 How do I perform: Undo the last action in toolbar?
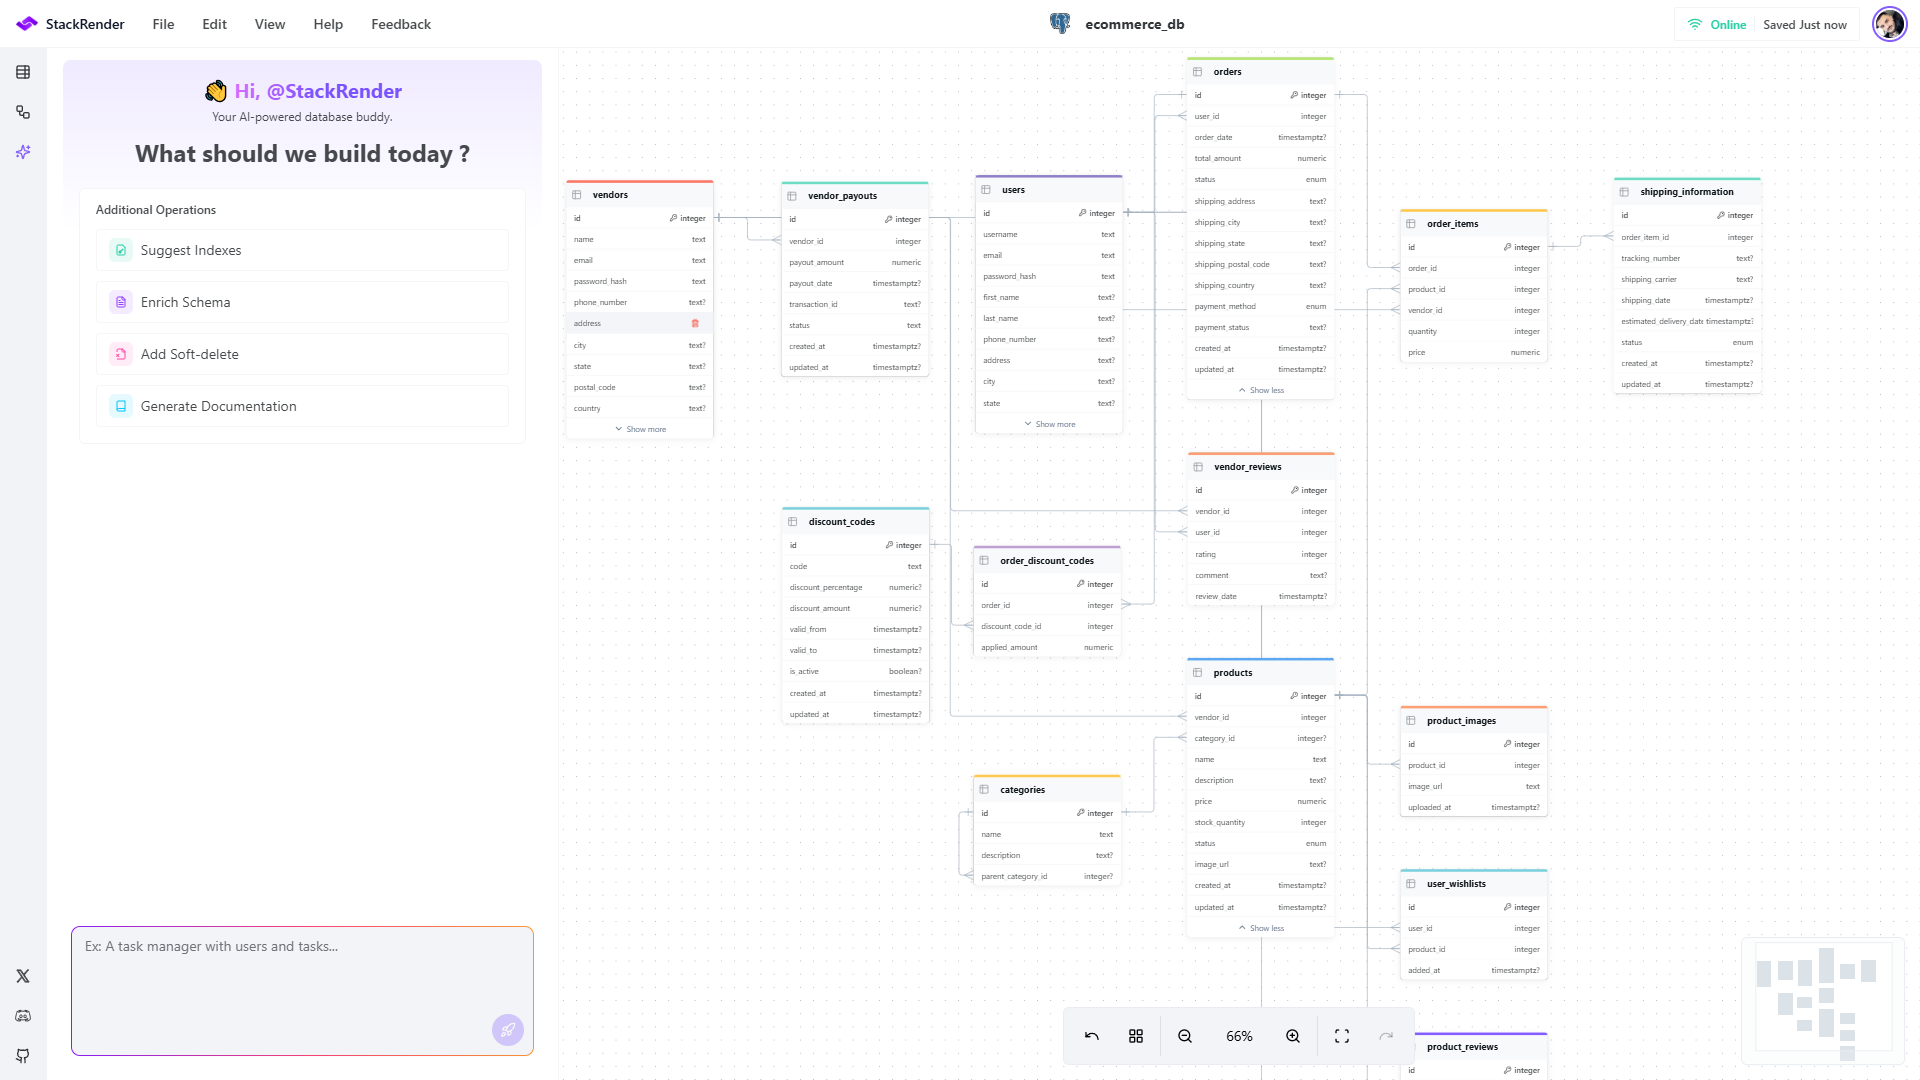(1092, 1036)
